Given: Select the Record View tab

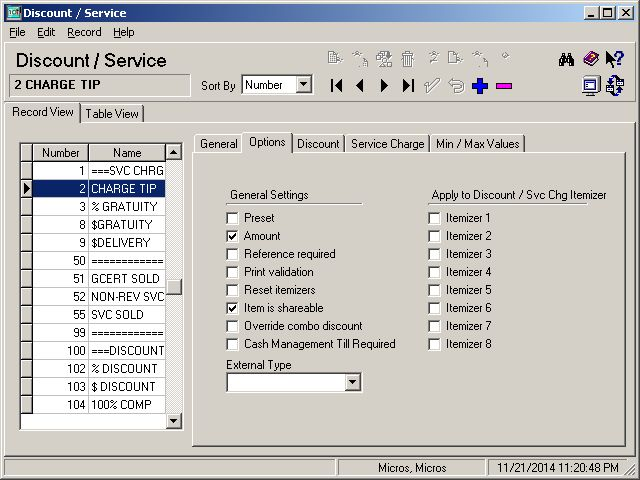Looking at the screenshot, I should coord(42,112).
